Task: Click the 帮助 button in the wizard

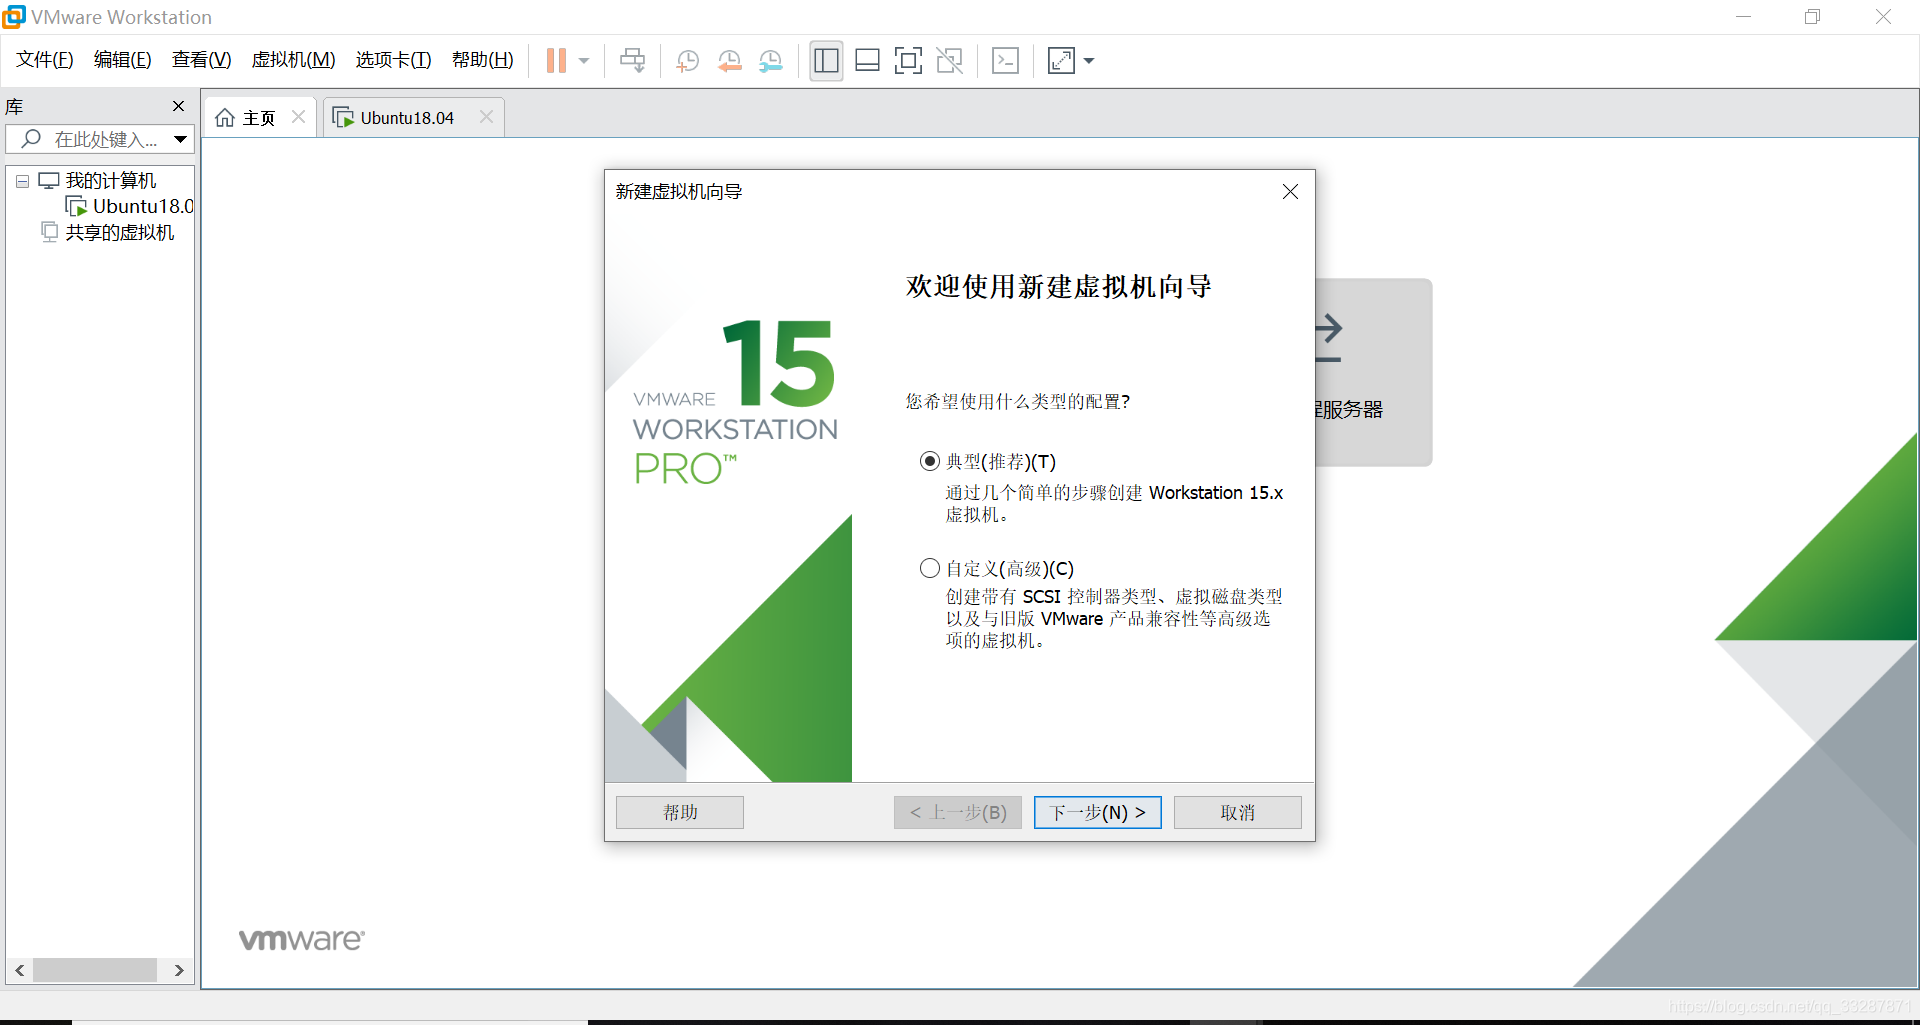Action: point(680,812)
